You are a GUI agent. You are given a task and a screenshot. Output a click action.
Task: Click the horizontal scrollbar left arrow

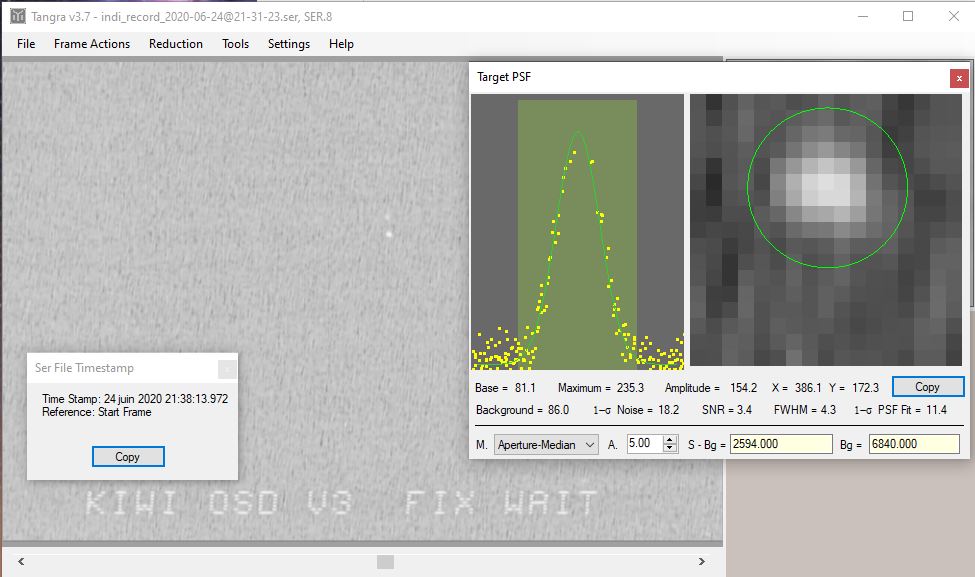21,562
